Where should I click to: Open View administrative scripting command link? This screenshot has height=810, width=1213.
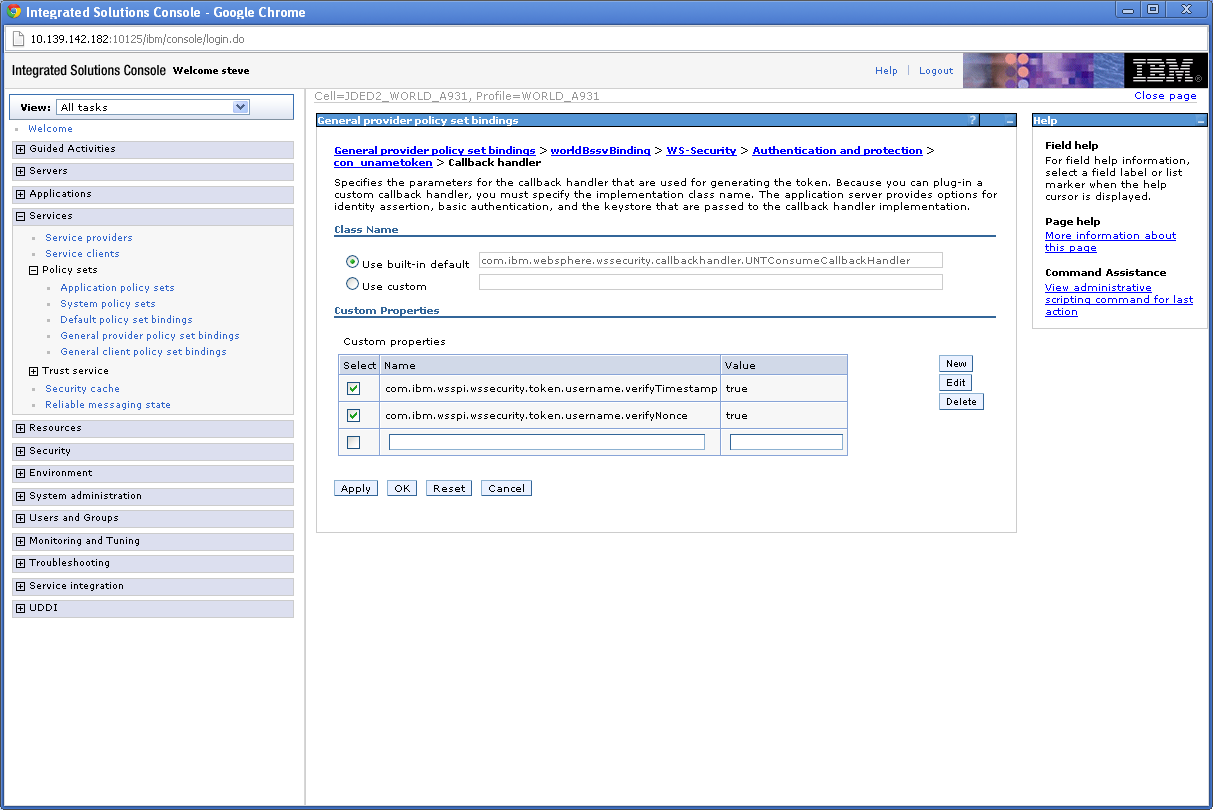tap(1119, 300)
